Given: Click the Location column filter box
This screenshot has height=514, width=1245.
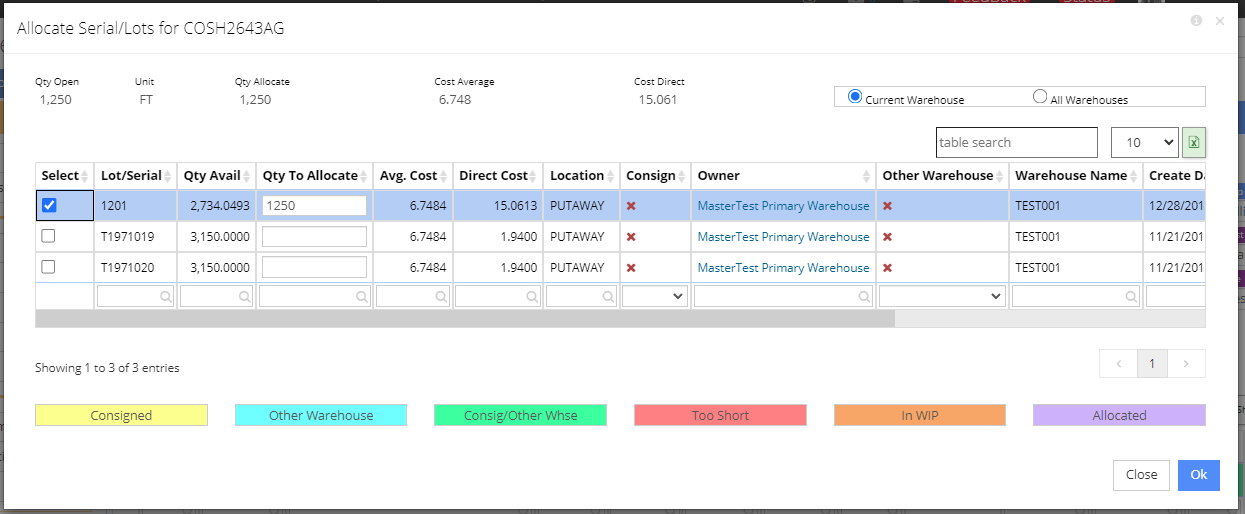Looking at the screenshot, I should coord(582,296).
